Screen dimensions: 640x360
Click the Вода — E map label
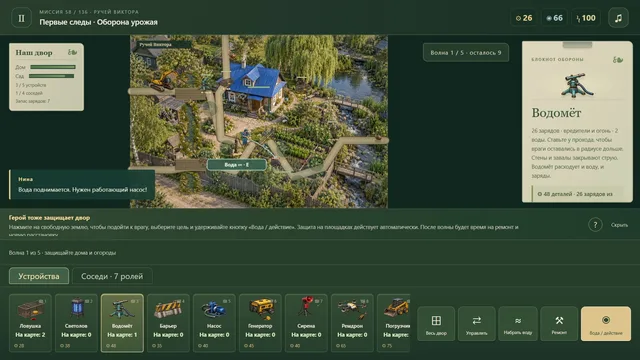click(x=237, y=165)
